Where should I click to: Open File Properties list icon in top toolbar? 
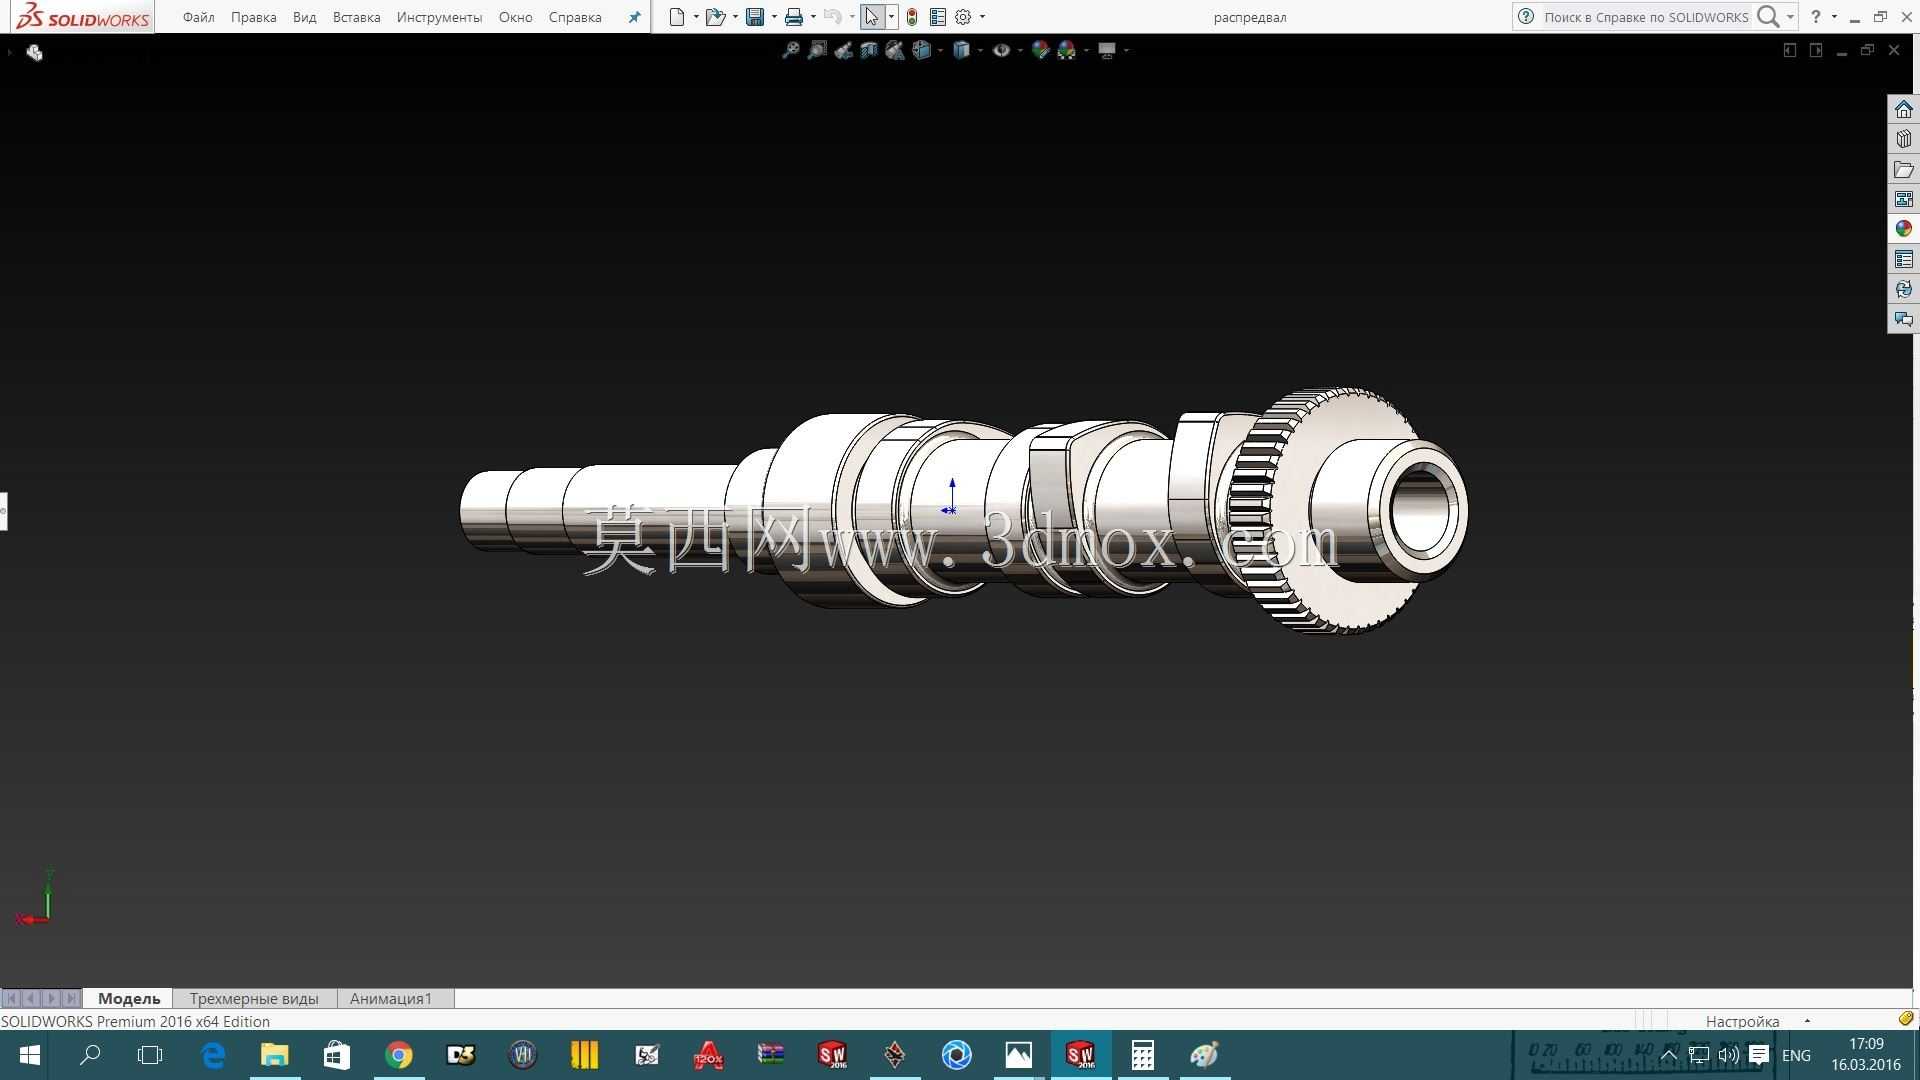click(938, 17)
